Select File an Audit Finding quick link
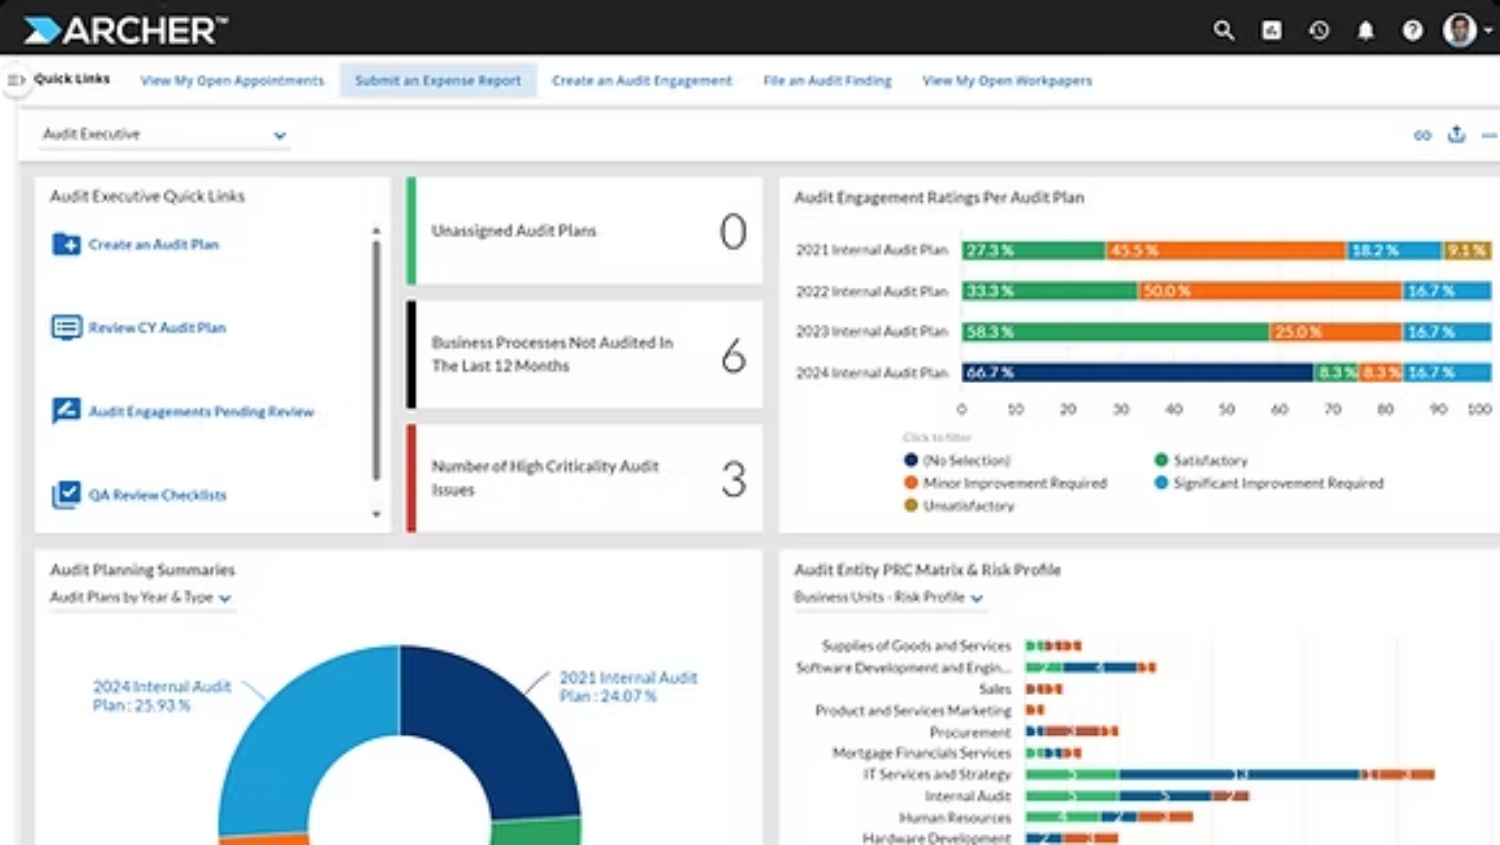This screenshot has height=845, width=1500. click(x=826, y=80)
